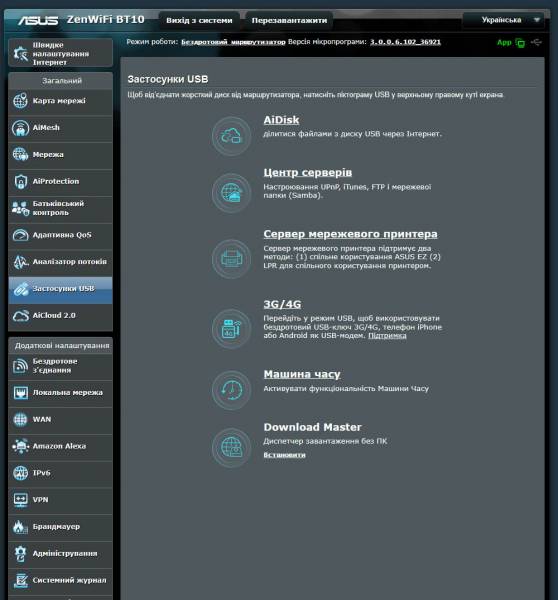558x600 pixels.
Task: Open VPN menu item
Action: 60,500
